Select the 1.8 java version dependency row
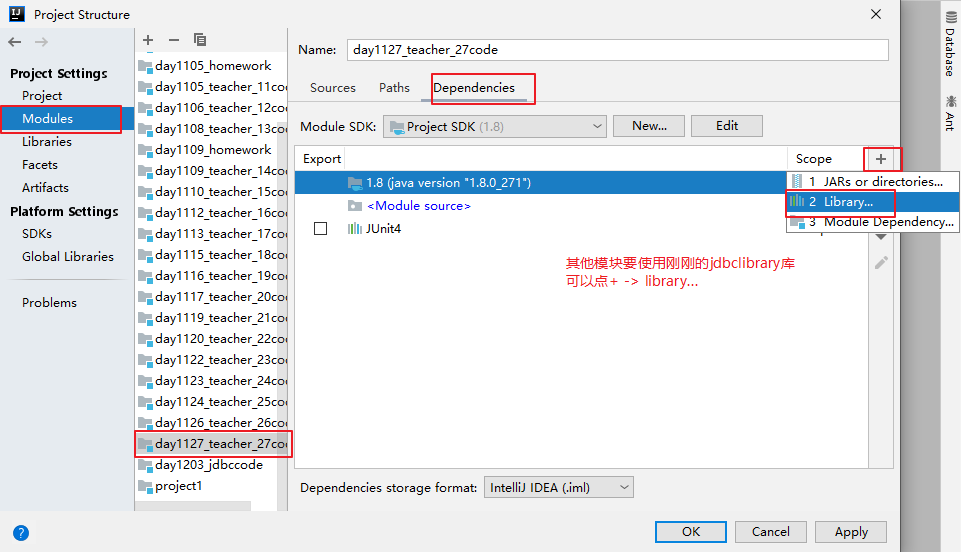The height and width of the screenshot is (552, 961). point(541,183)
